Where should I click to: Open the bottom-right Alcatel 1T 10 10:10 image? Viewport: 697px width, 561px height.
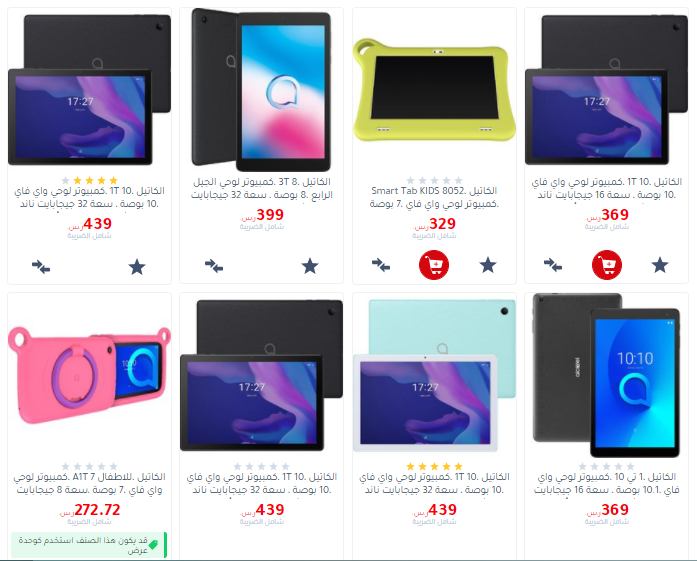607,376
